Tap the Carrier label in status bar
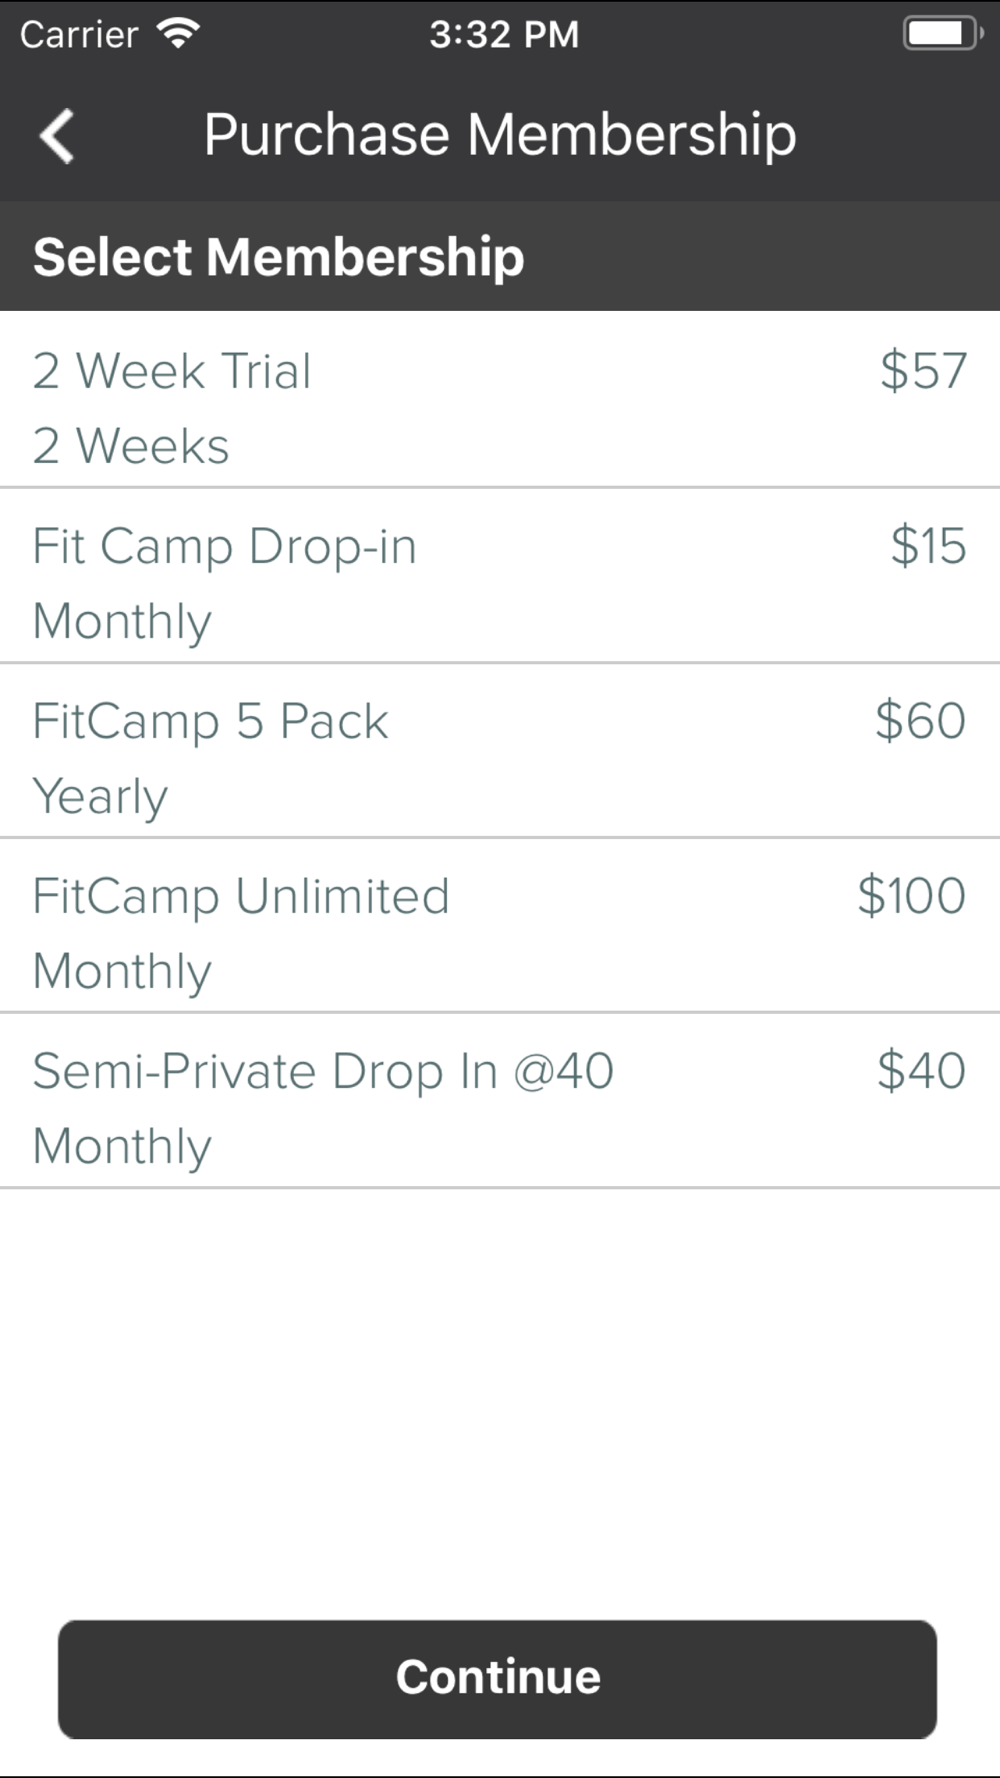The width and height of the screenshot is (1000, 1778). pos(79,34)
